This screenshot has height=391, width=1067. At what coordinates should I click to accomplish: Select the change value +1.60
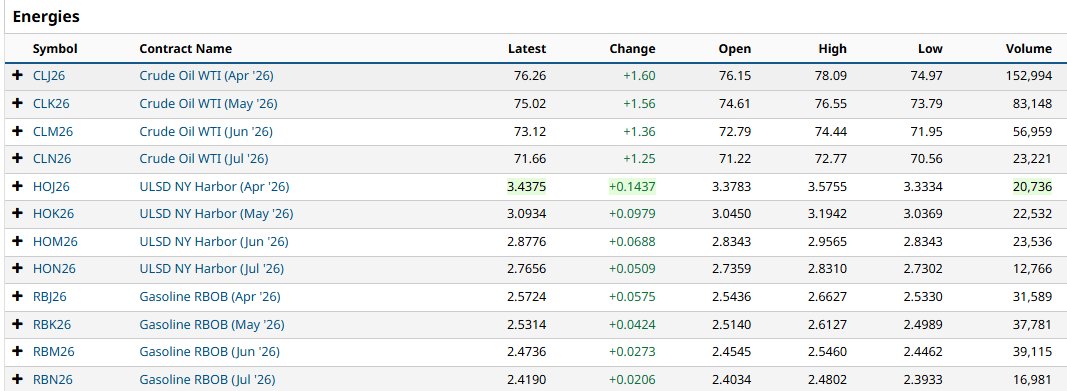(x=640, y=75)
